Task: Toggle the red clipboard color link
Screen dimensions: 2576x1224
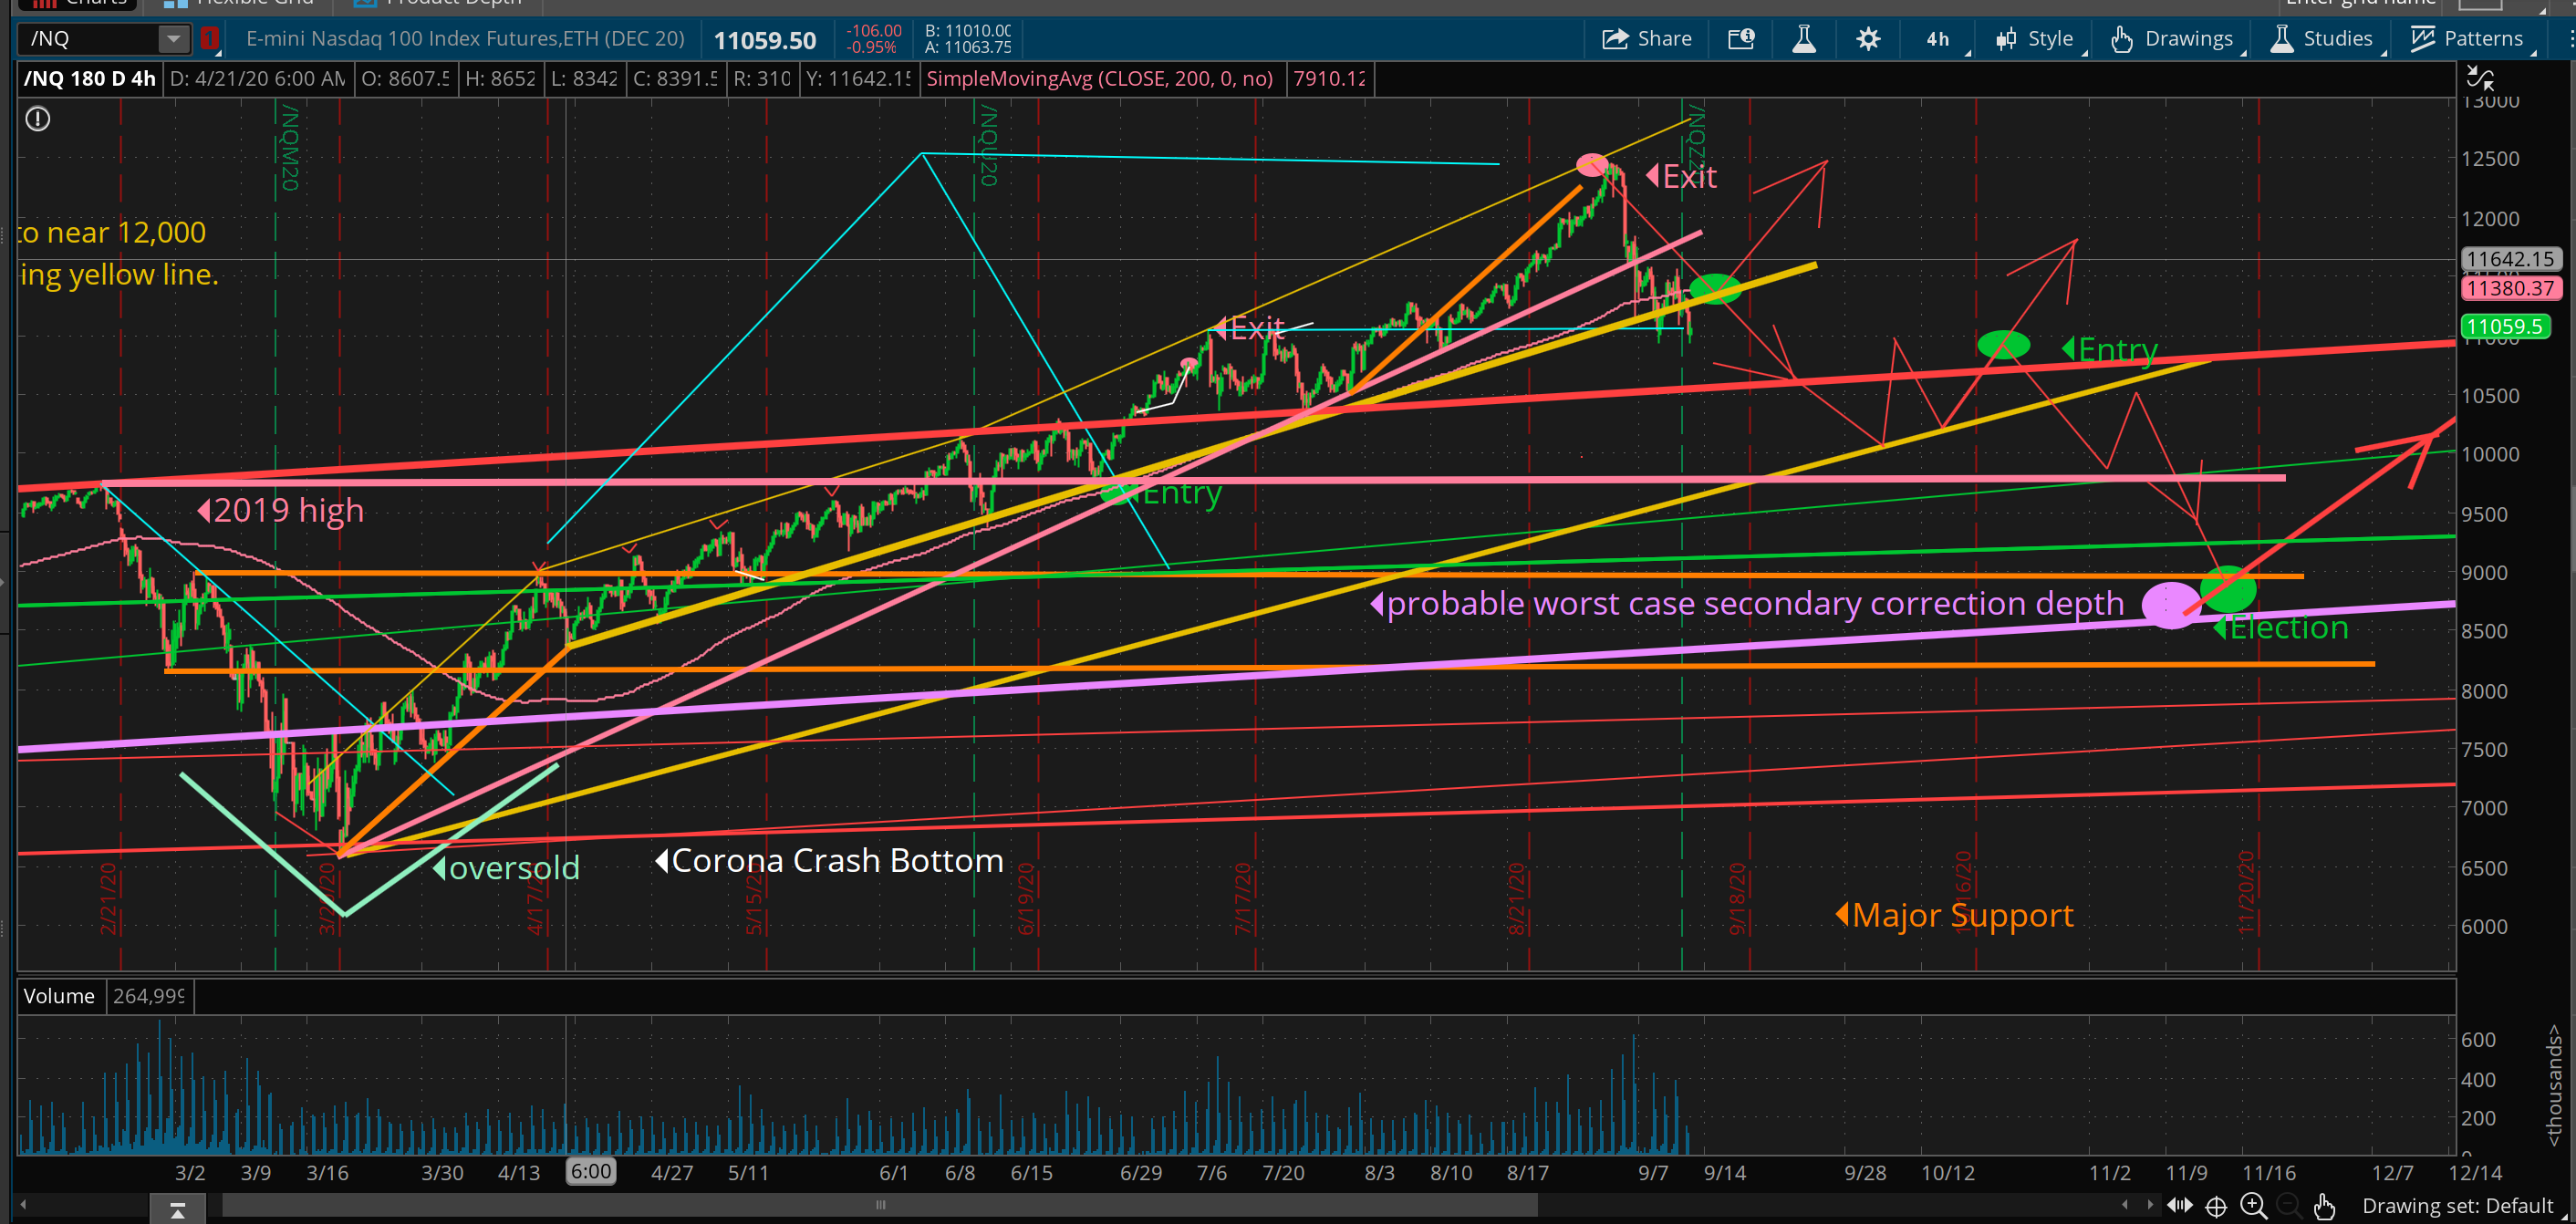Action: tap(209, 39)
